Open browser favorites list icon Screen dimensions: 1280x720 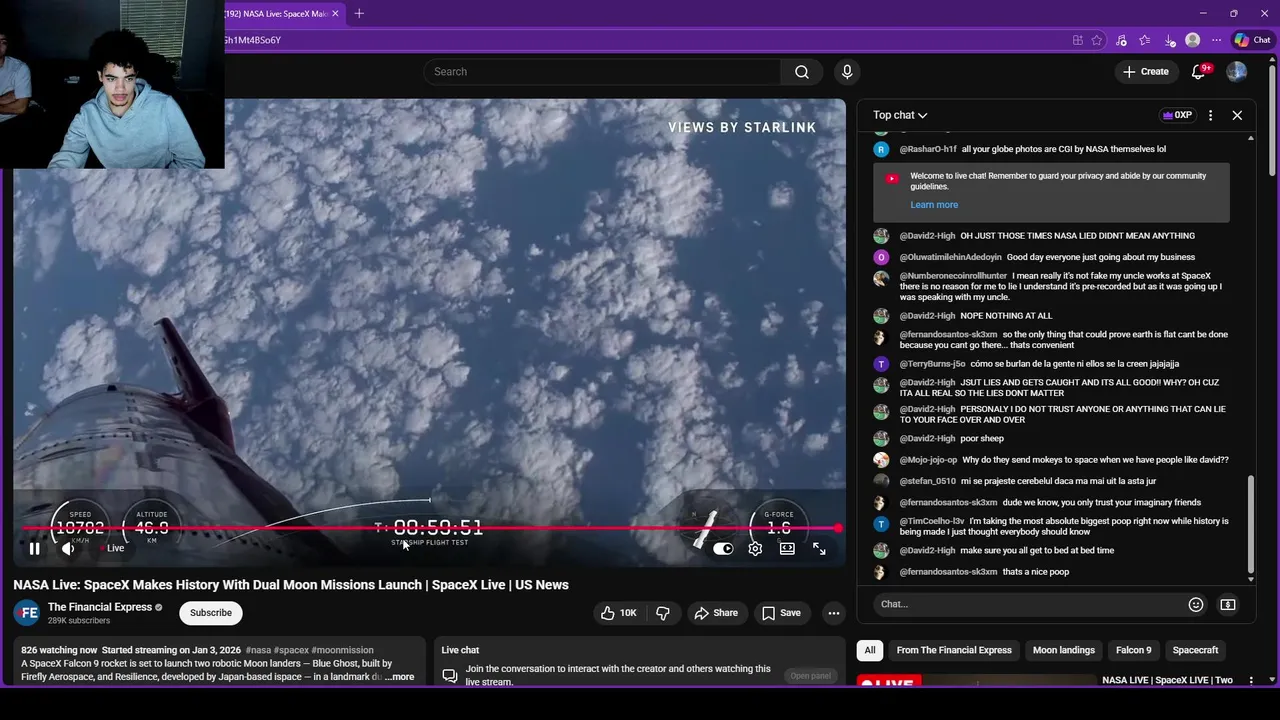click(1145, 40)
